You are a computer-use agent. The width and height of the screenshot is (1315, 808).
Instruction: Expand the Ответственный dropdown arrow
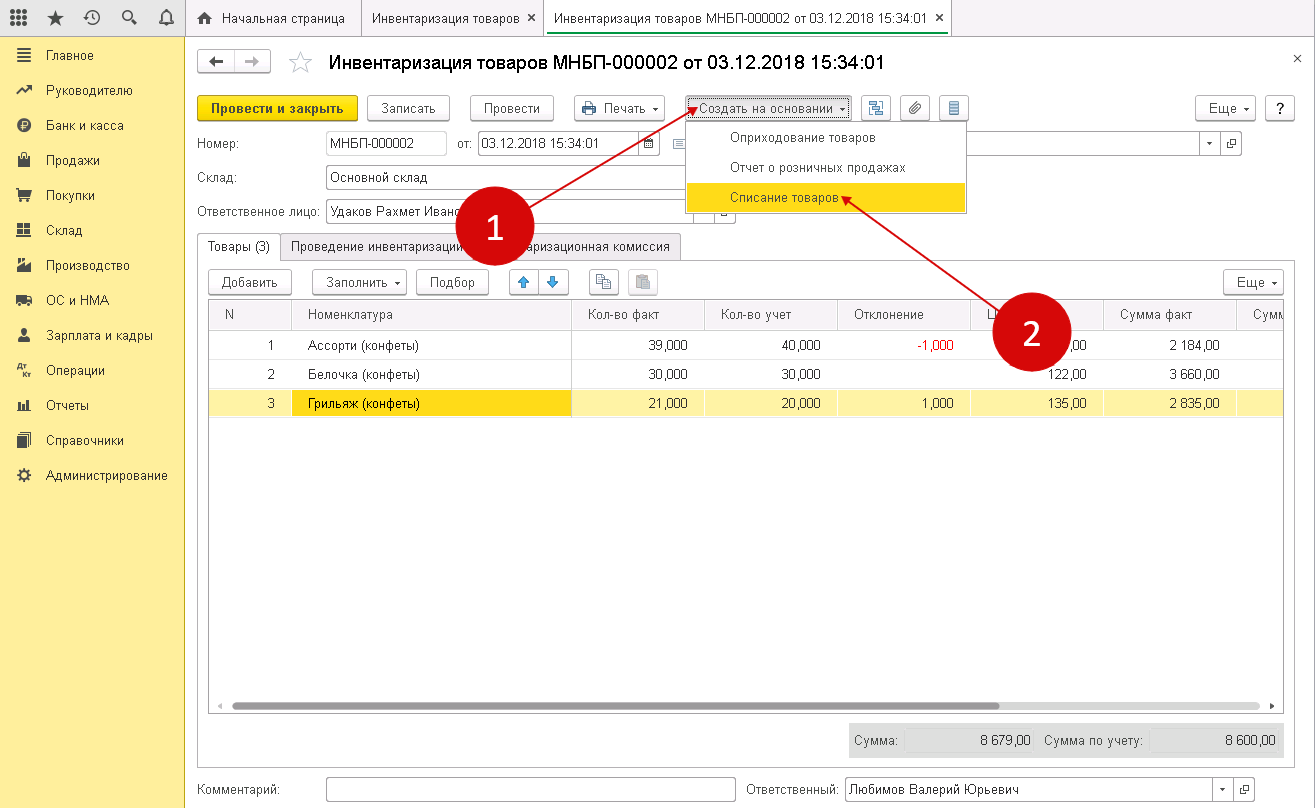(1224, 789)
